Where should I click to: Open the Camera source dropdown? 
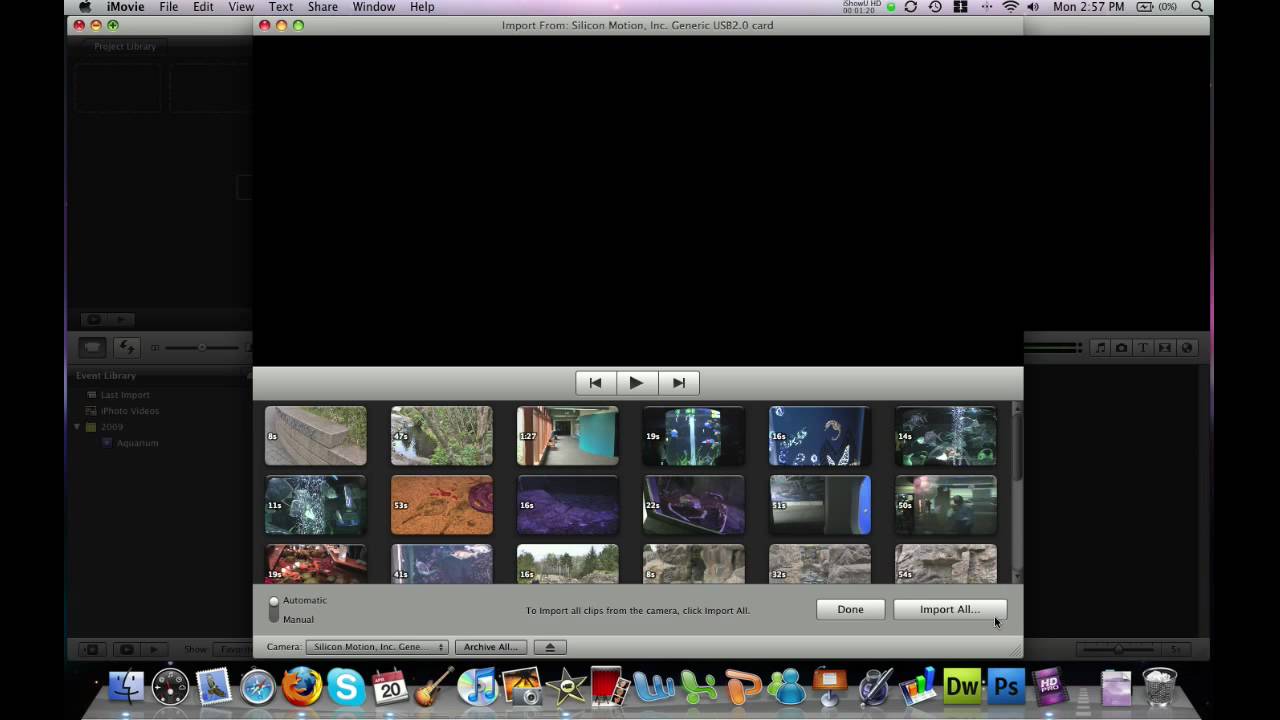[x=377, y=647]
